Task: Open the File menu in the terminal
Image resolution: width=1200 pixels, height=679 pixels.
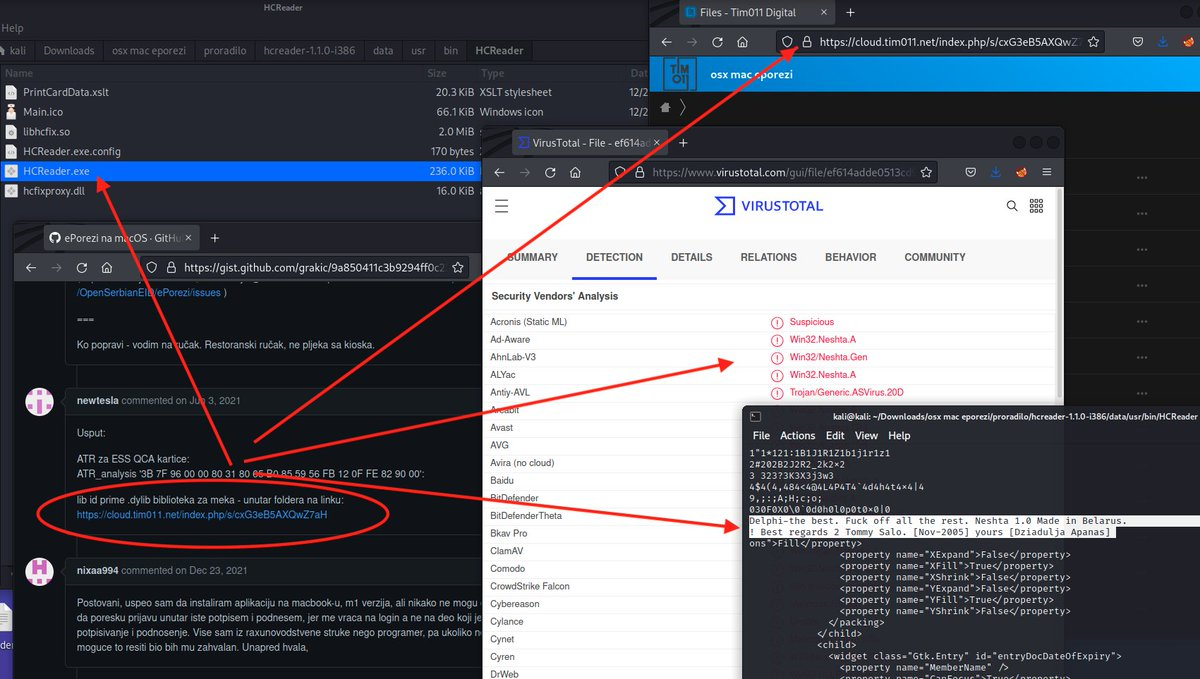Action: pyautogui.click(x=761, y=436)
